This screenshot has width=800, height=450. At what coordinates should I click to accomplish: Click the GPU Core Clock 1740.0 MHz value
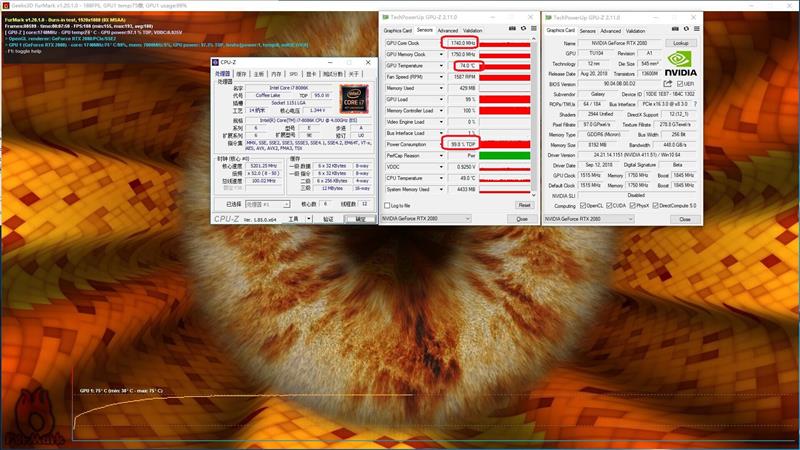coord(462,43)
